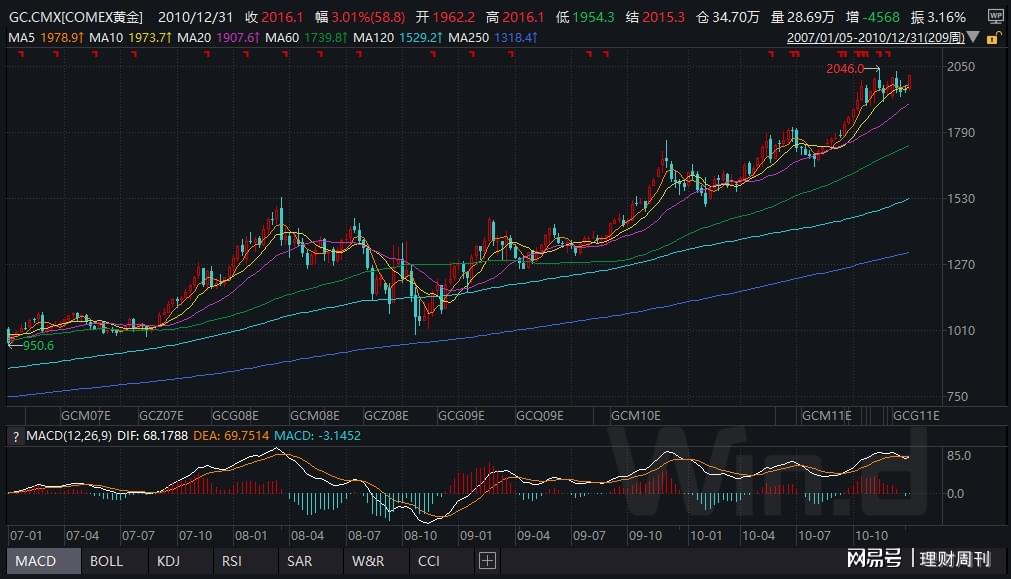Switch to W&R indicator tab
Image resolution: width=1011 pixels, height=579 pixels.
click(367, 561)
